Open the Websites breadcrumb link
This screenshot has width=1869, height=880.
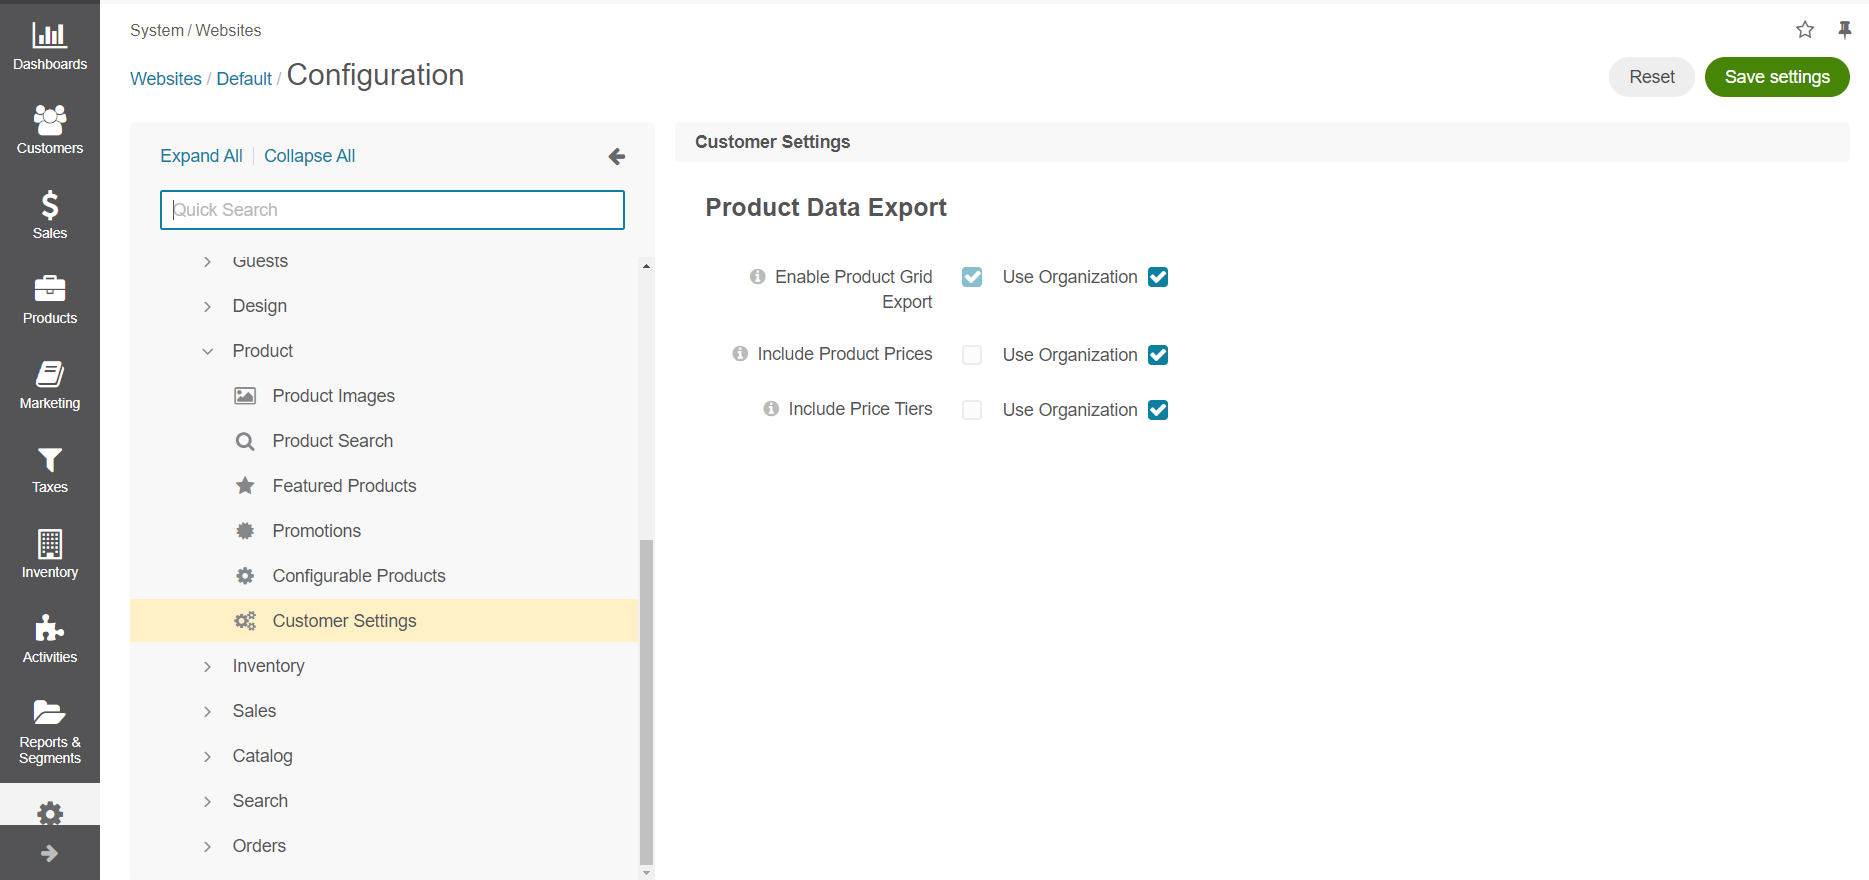(166, 79)
